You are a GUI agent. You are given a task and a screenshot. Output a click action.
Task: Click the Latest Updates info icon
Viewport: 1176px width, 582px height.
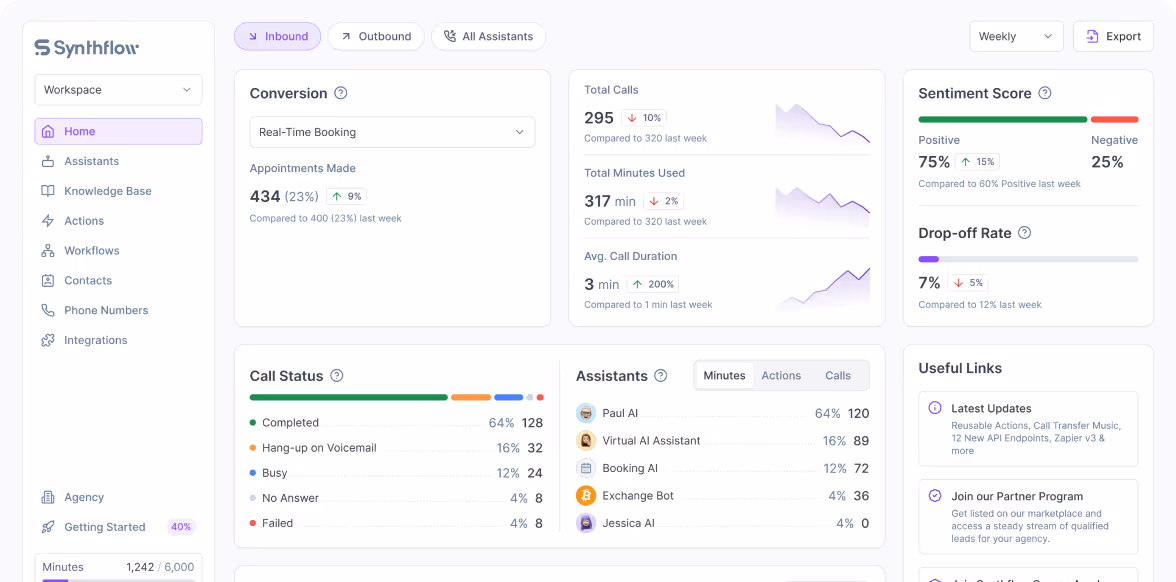pos(934,409)
